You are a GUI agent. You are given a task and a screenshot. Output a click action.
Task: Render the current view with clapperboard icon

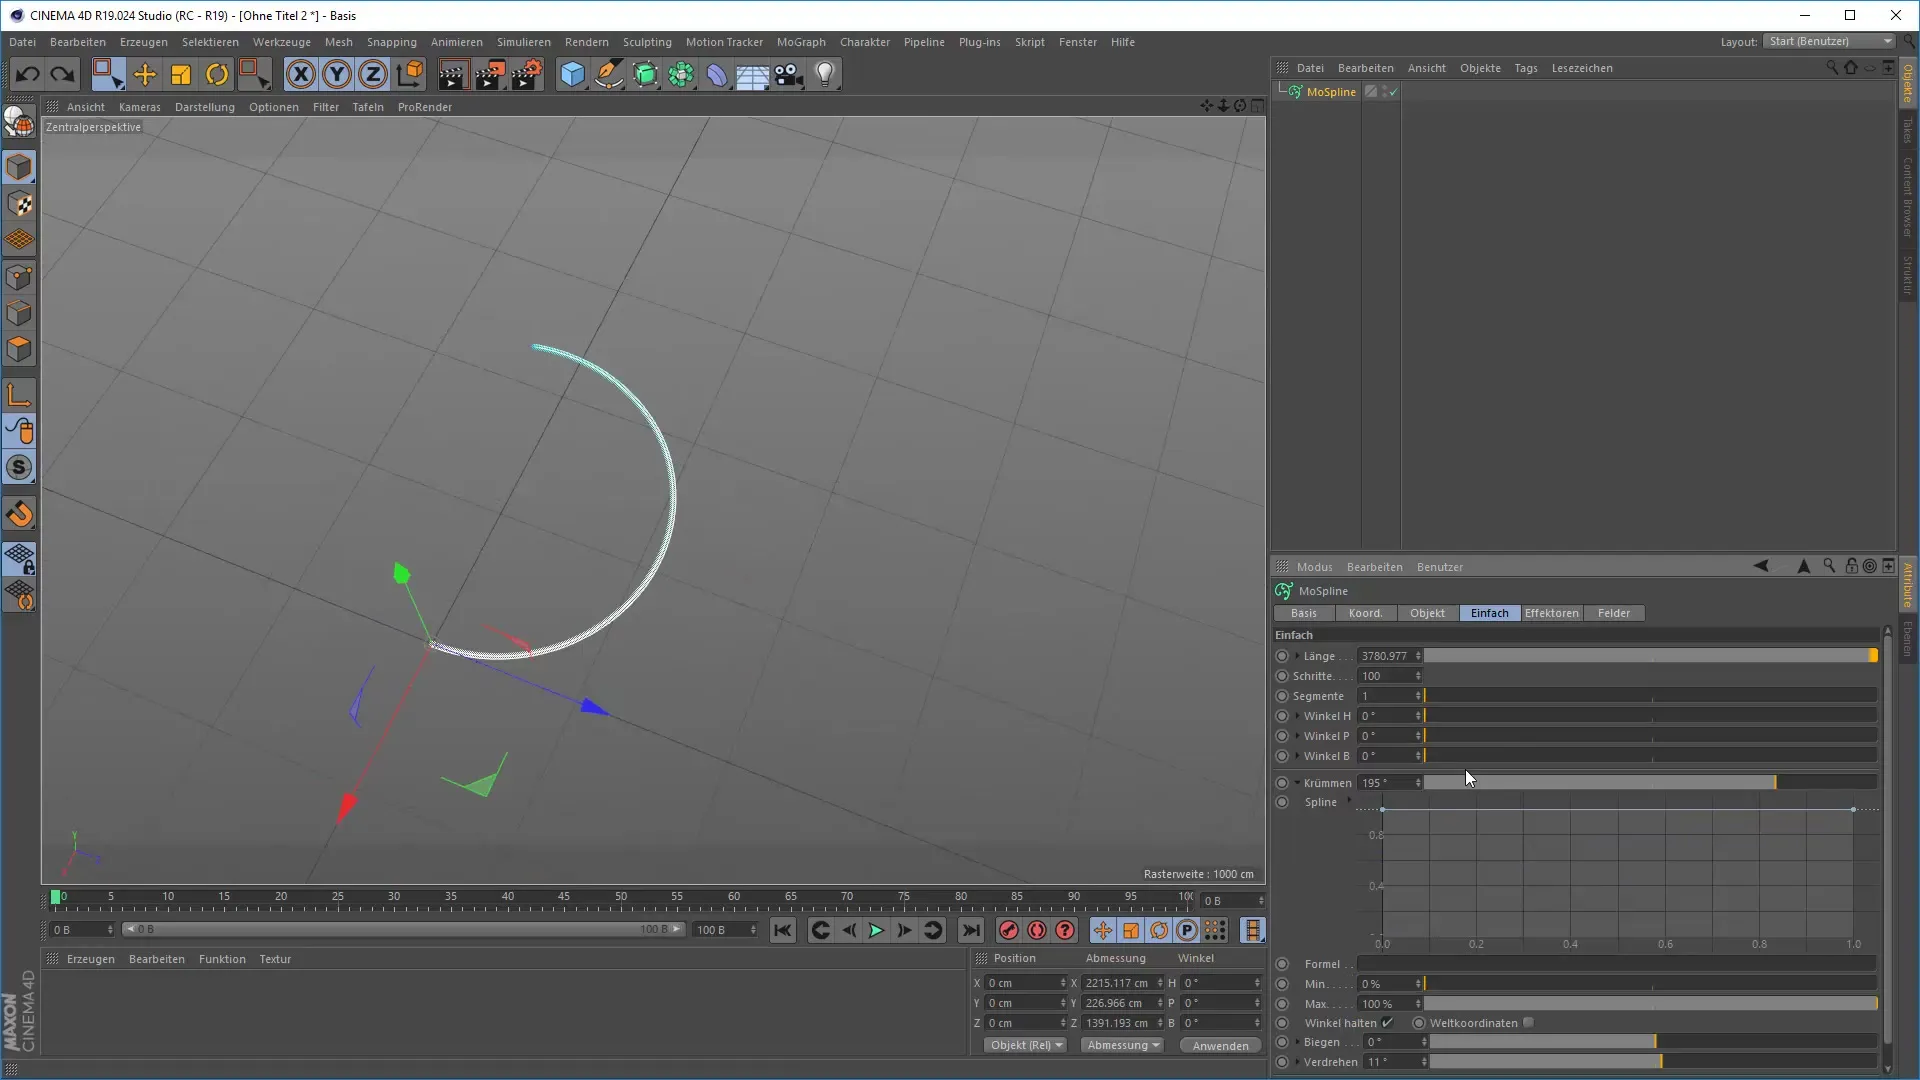[453, 74]
